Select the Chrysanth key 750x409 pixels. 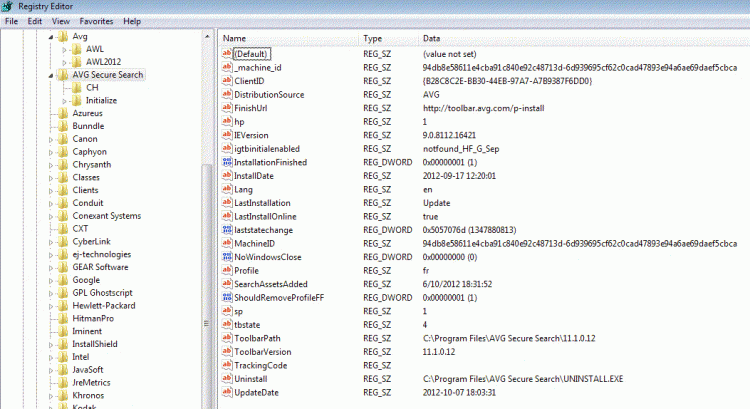pyautogui.click(x=91, y=164)
